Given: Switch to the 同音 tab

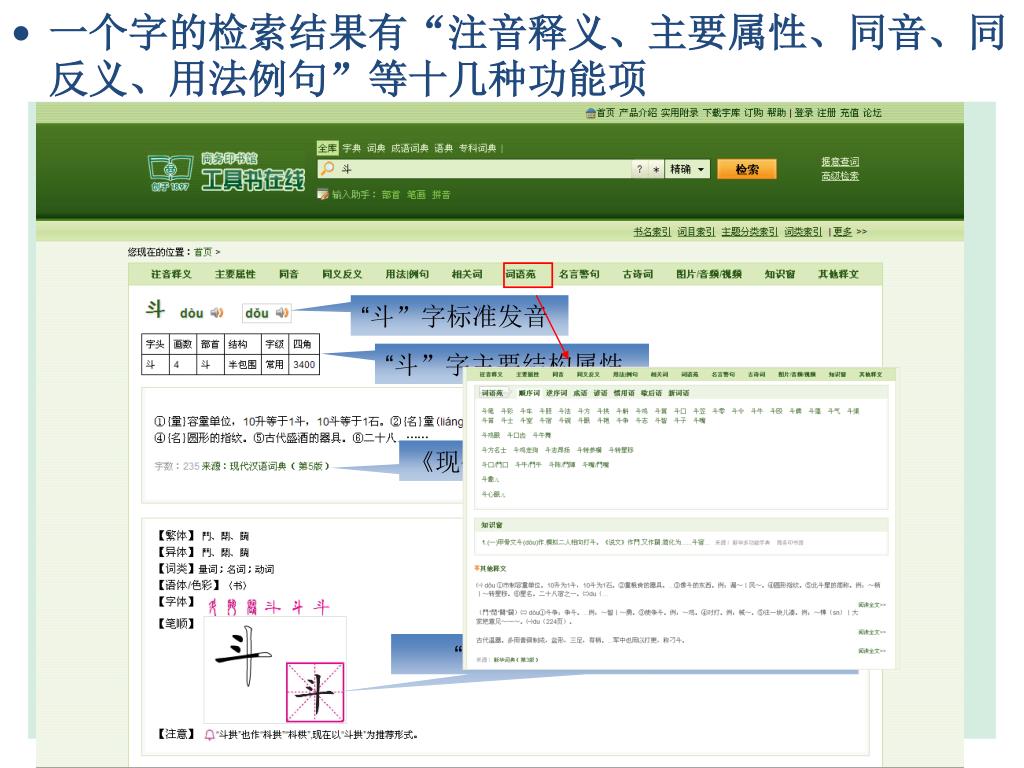Looking at the screenshot, I should (289, 274).
